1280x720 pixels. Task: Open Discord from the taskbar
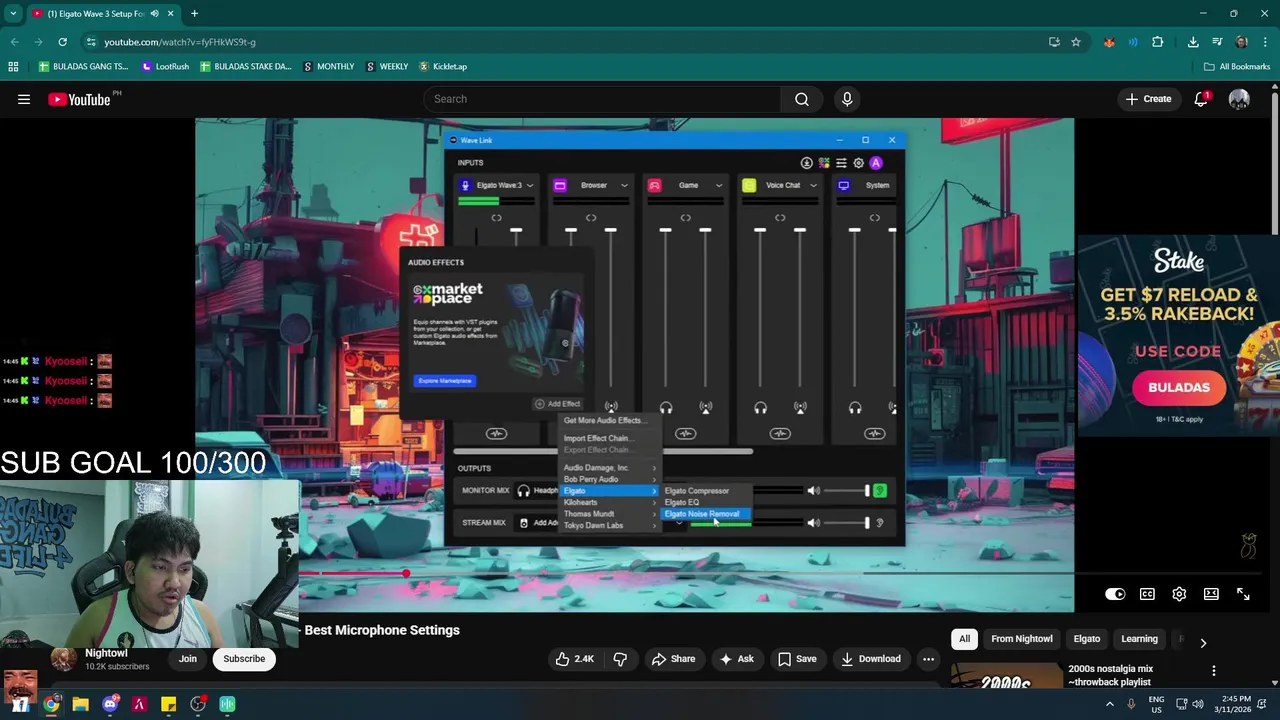(x=110, y=704)
